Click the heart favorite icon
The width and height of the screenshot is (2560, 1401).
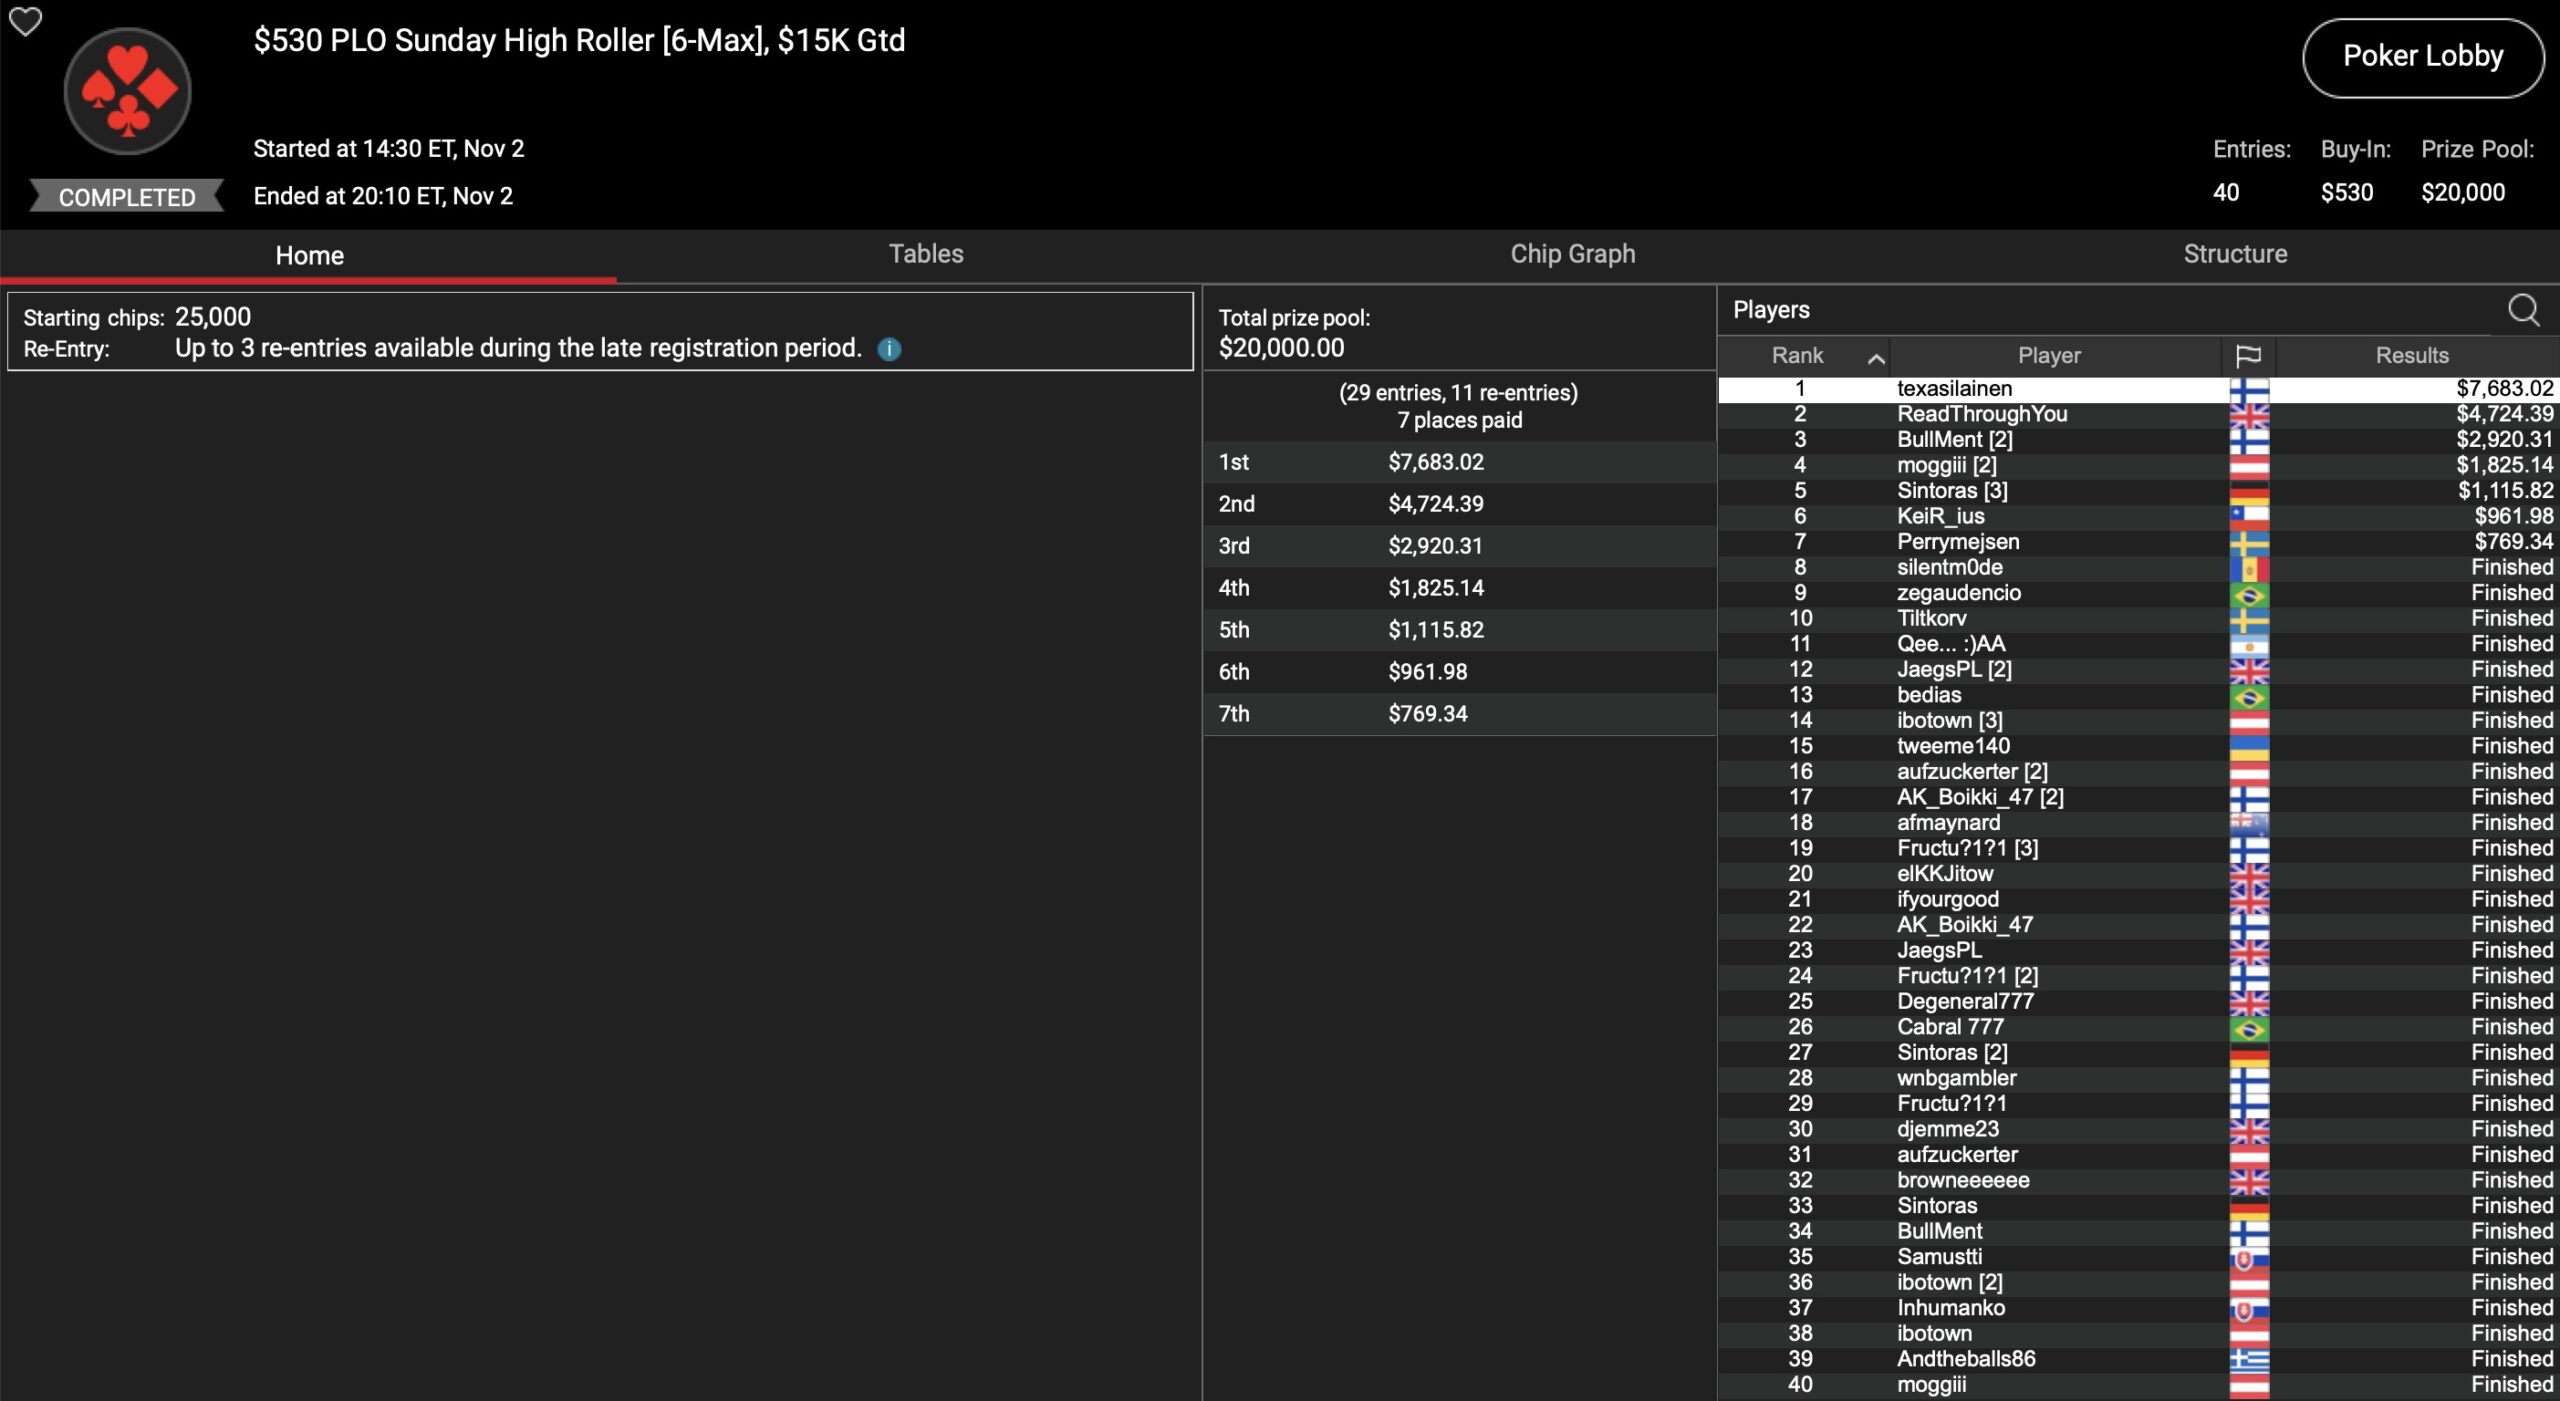pos(25,21)
